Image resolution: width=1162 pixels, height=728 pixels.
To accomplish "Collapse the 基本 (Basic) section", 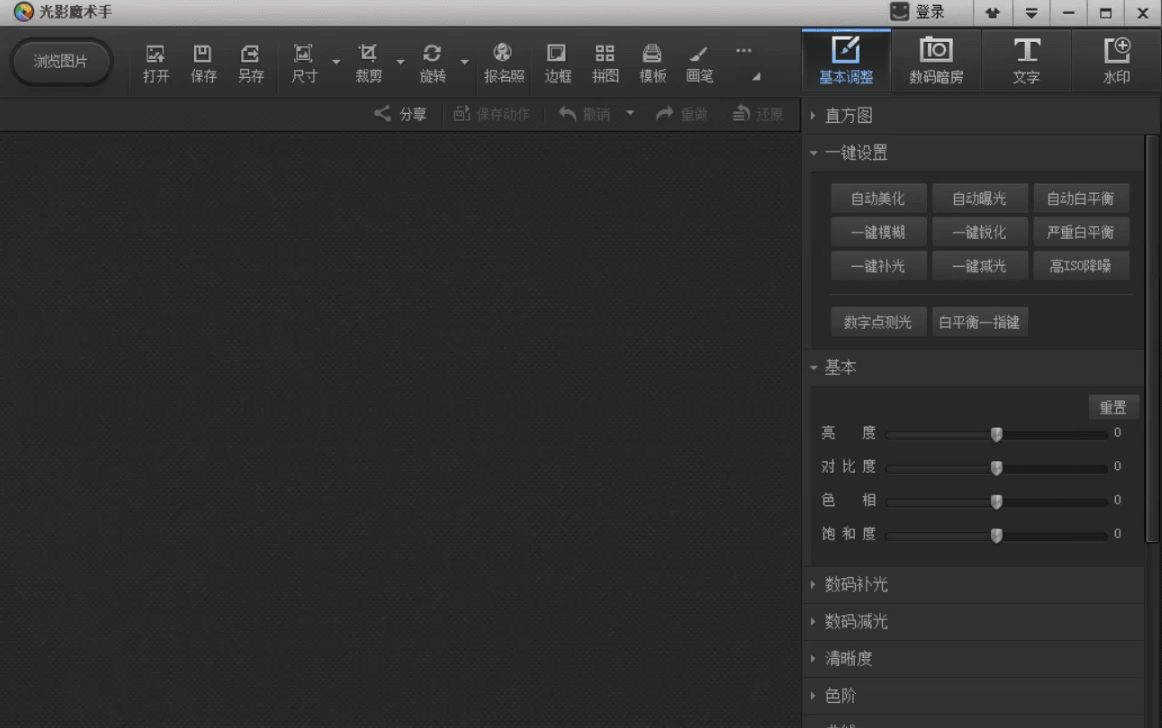I will click(x=813, y=368).
